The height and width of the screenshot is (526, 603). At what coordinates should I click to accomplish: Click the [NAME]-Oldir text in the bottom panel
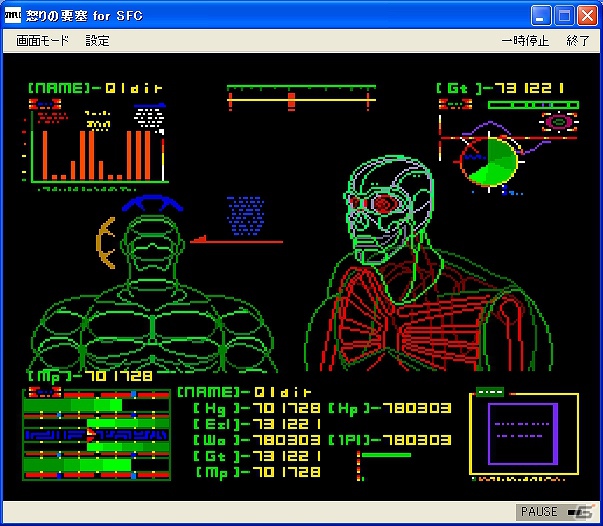[244, 392]
